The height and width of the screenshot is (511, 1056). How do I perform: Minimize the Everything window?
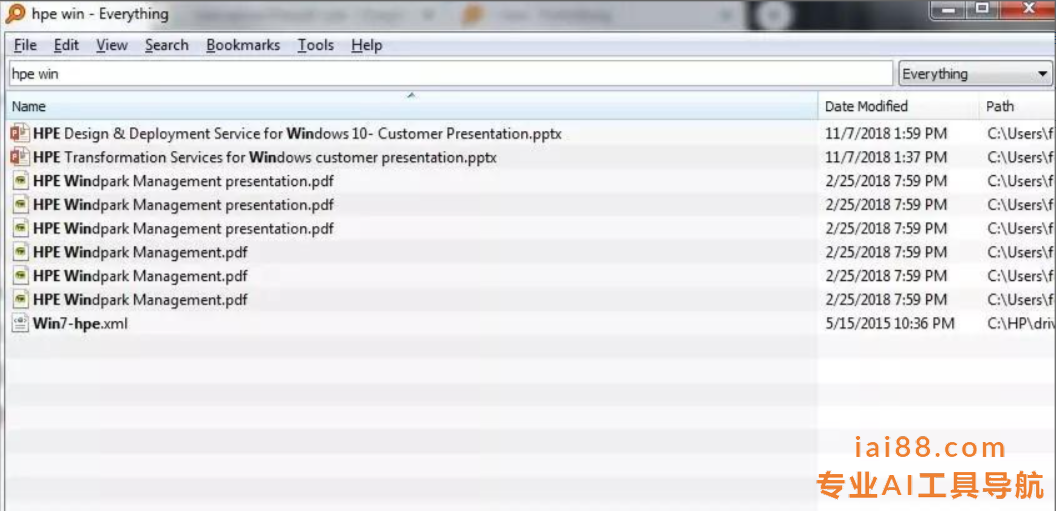950,9
